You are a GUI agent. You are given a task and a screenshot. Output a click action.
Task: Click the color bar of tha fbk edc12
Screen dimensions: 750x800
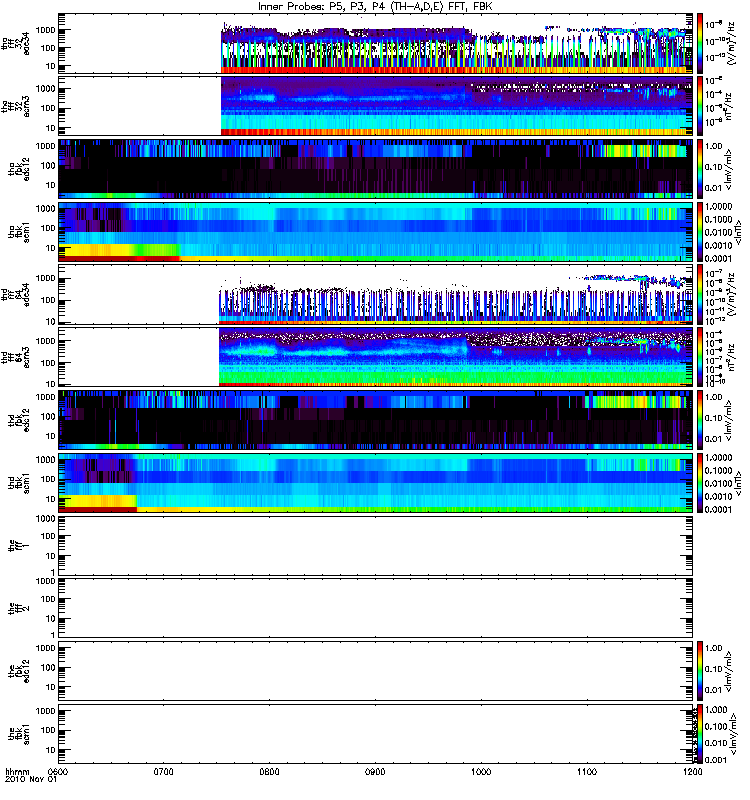click(700, 168)
